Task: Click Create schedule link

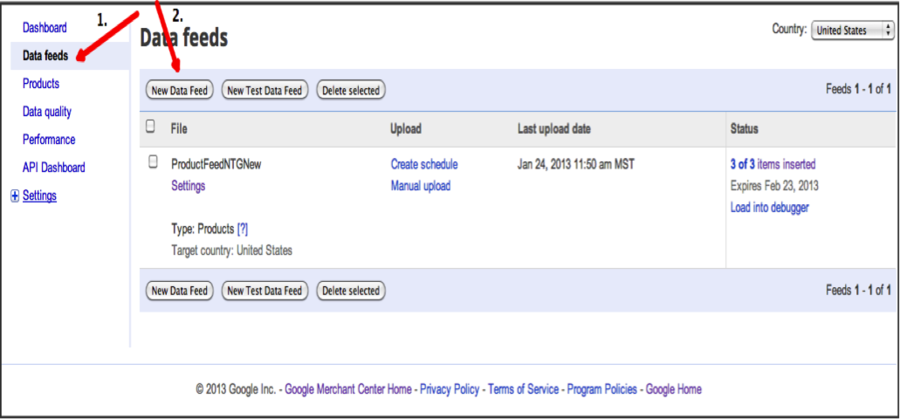Action: (x=424, y=164)
